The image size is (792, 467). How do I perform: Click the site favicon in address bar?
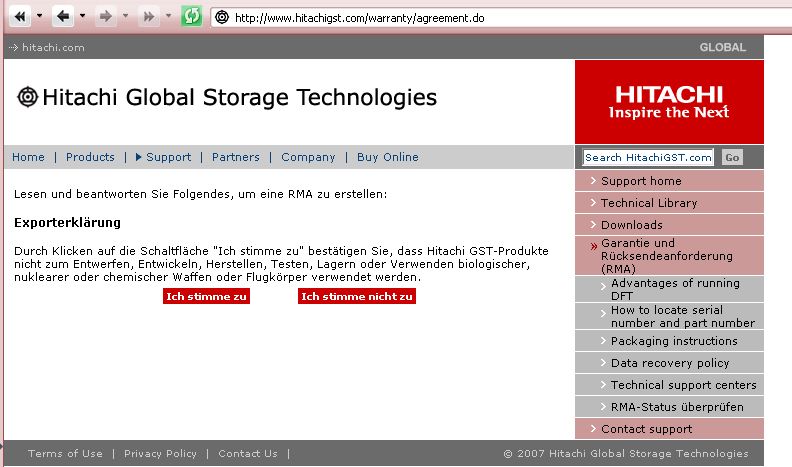point(222,18)
